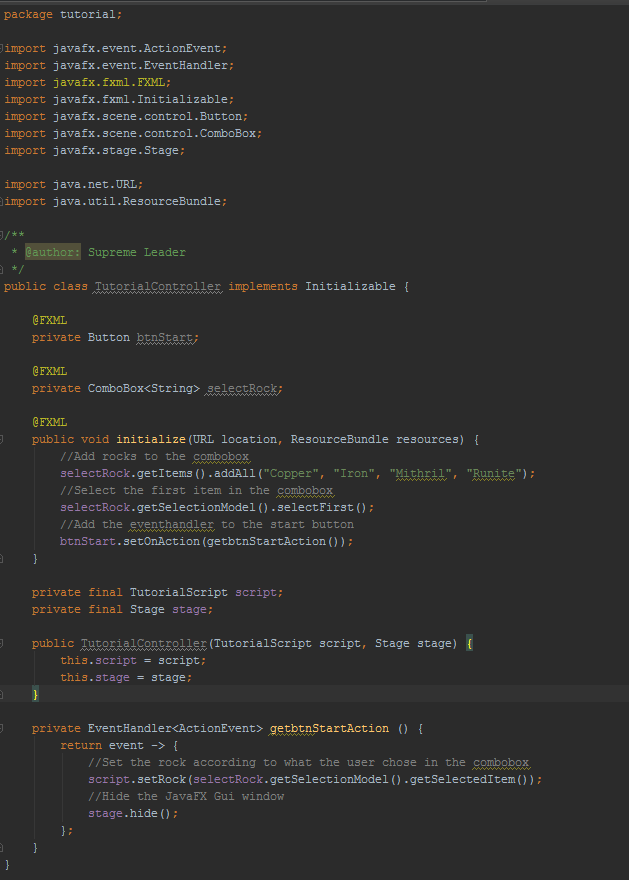Click the import java.net.URL line
Screen dimensions: 629x880
pyautogui.click(x=73, y=184)
